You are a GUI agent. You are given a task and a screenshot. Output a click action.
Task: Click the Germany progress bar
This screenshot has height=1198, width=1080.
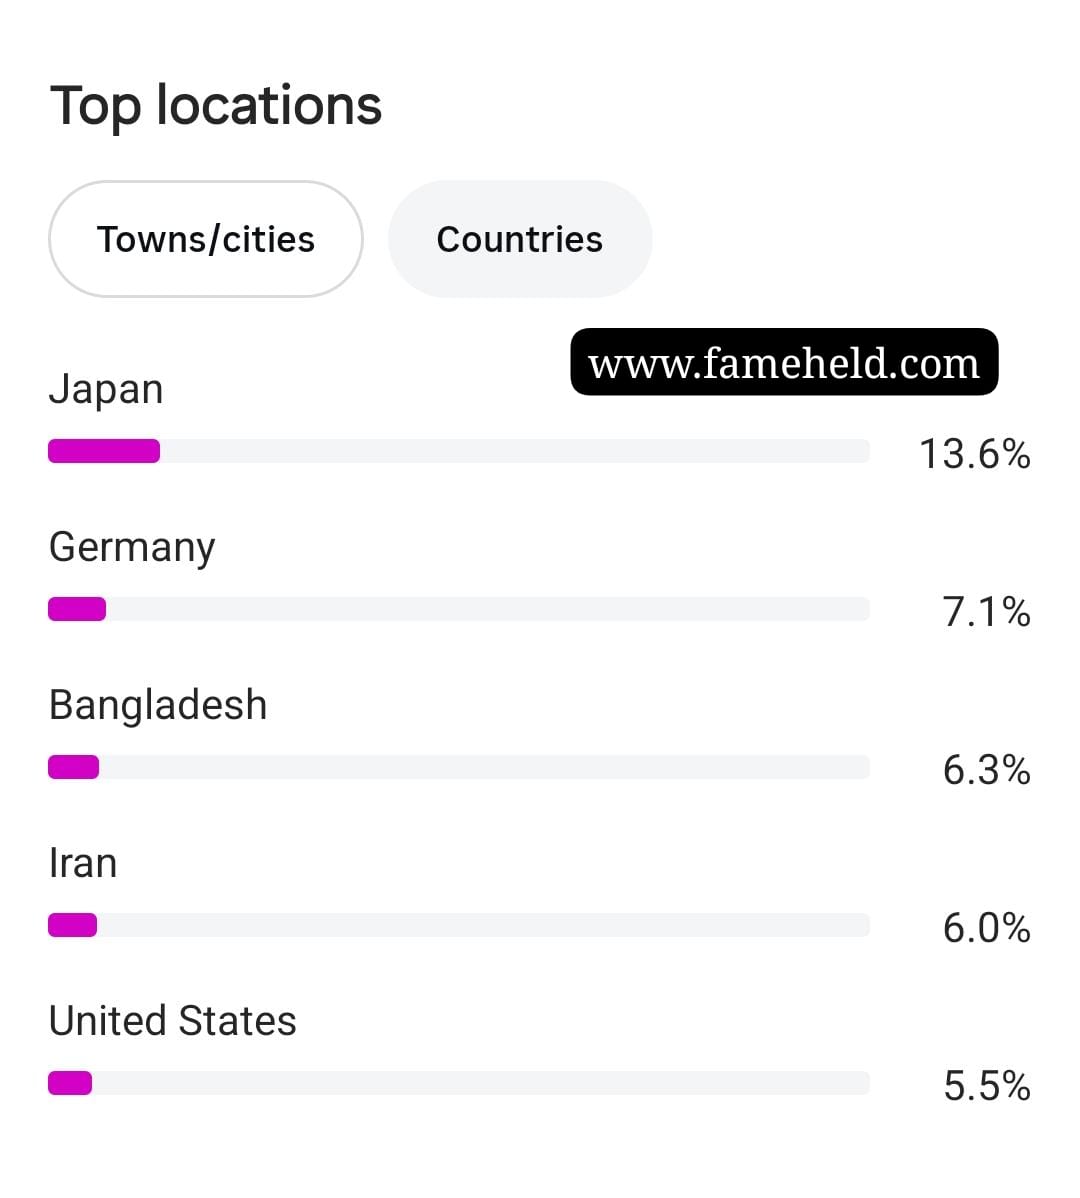(x=458, y=609)
